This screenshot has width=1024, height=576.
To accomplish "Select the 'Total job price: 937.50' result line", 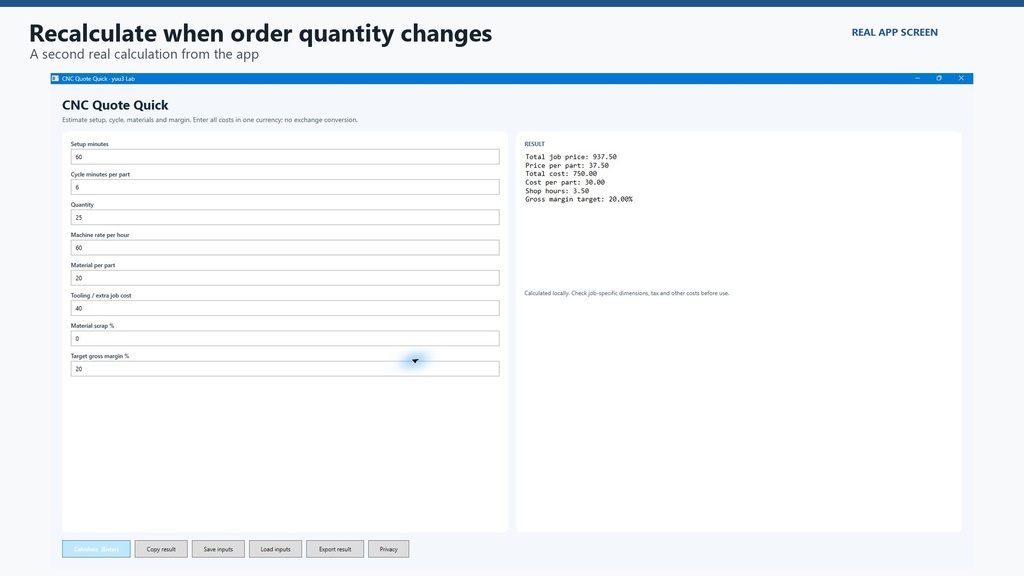I will pos(571,157).
